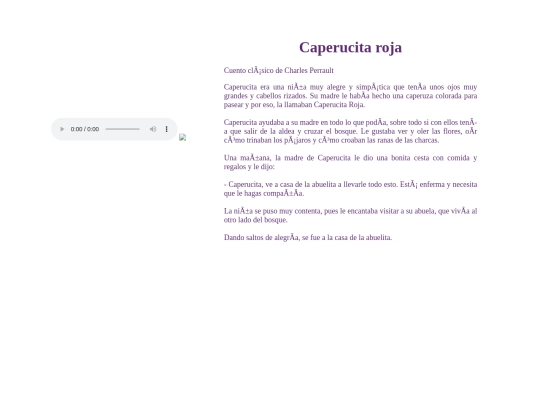This screenshot has height=405, width=540.
Task: Mute the audio player volume icon
Action: [x=153, y=129]
